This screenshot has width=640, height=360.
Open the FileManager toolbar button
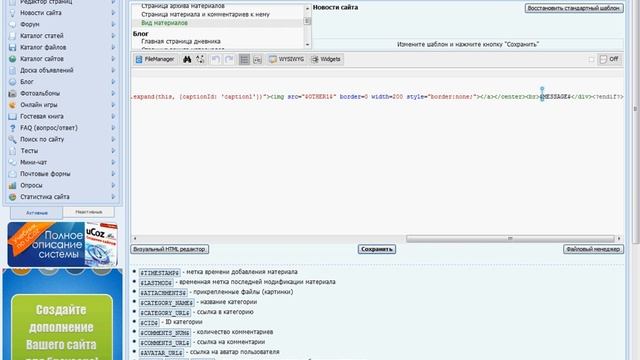[x=155, y=59]
